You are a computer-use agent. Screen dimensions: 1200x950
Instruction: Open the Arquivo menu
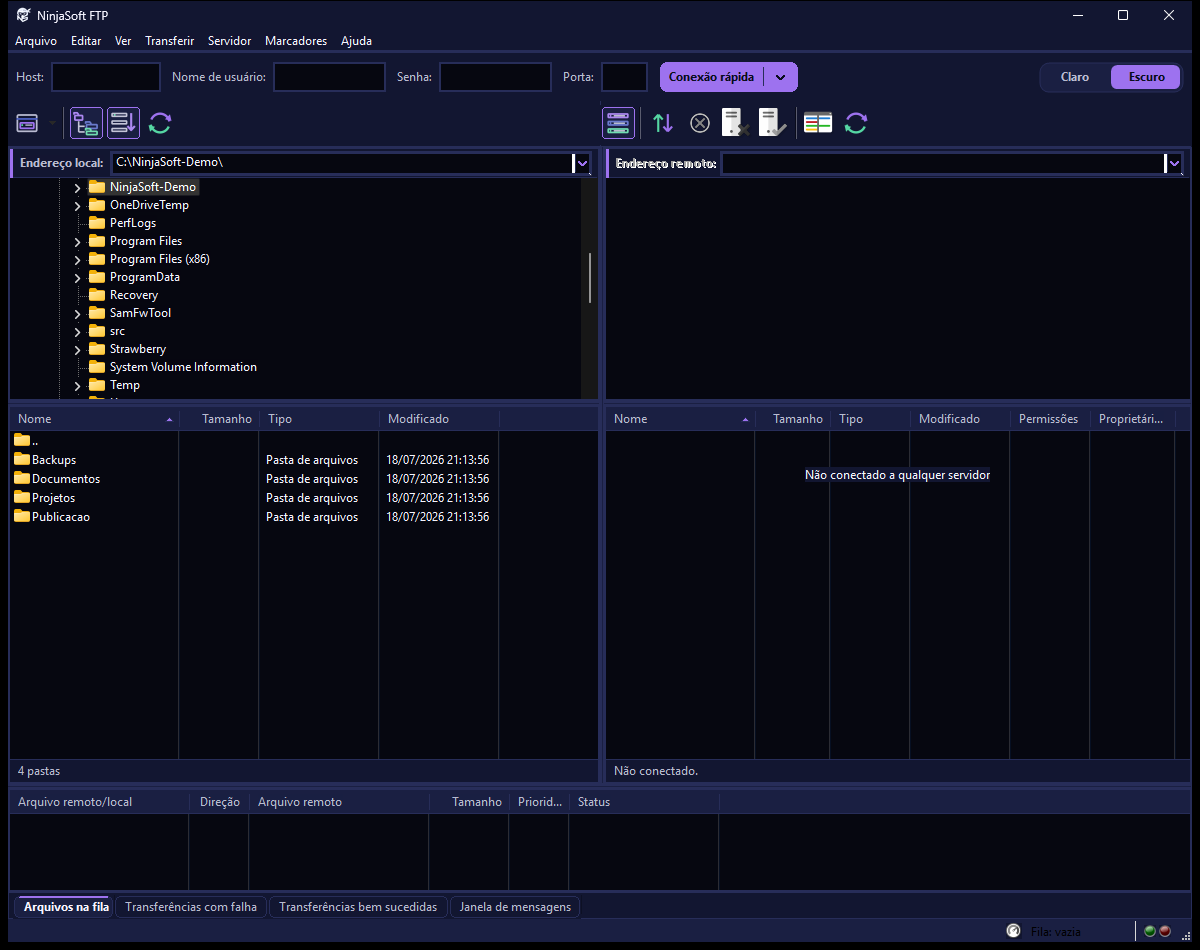click(x=36, y=41)
